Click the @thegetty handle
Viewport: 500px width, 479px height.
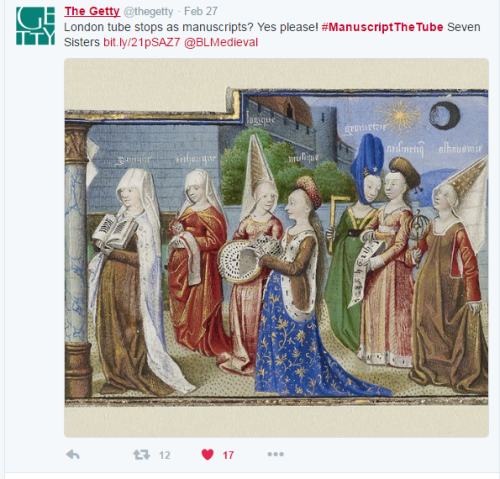tap(148, 12)
